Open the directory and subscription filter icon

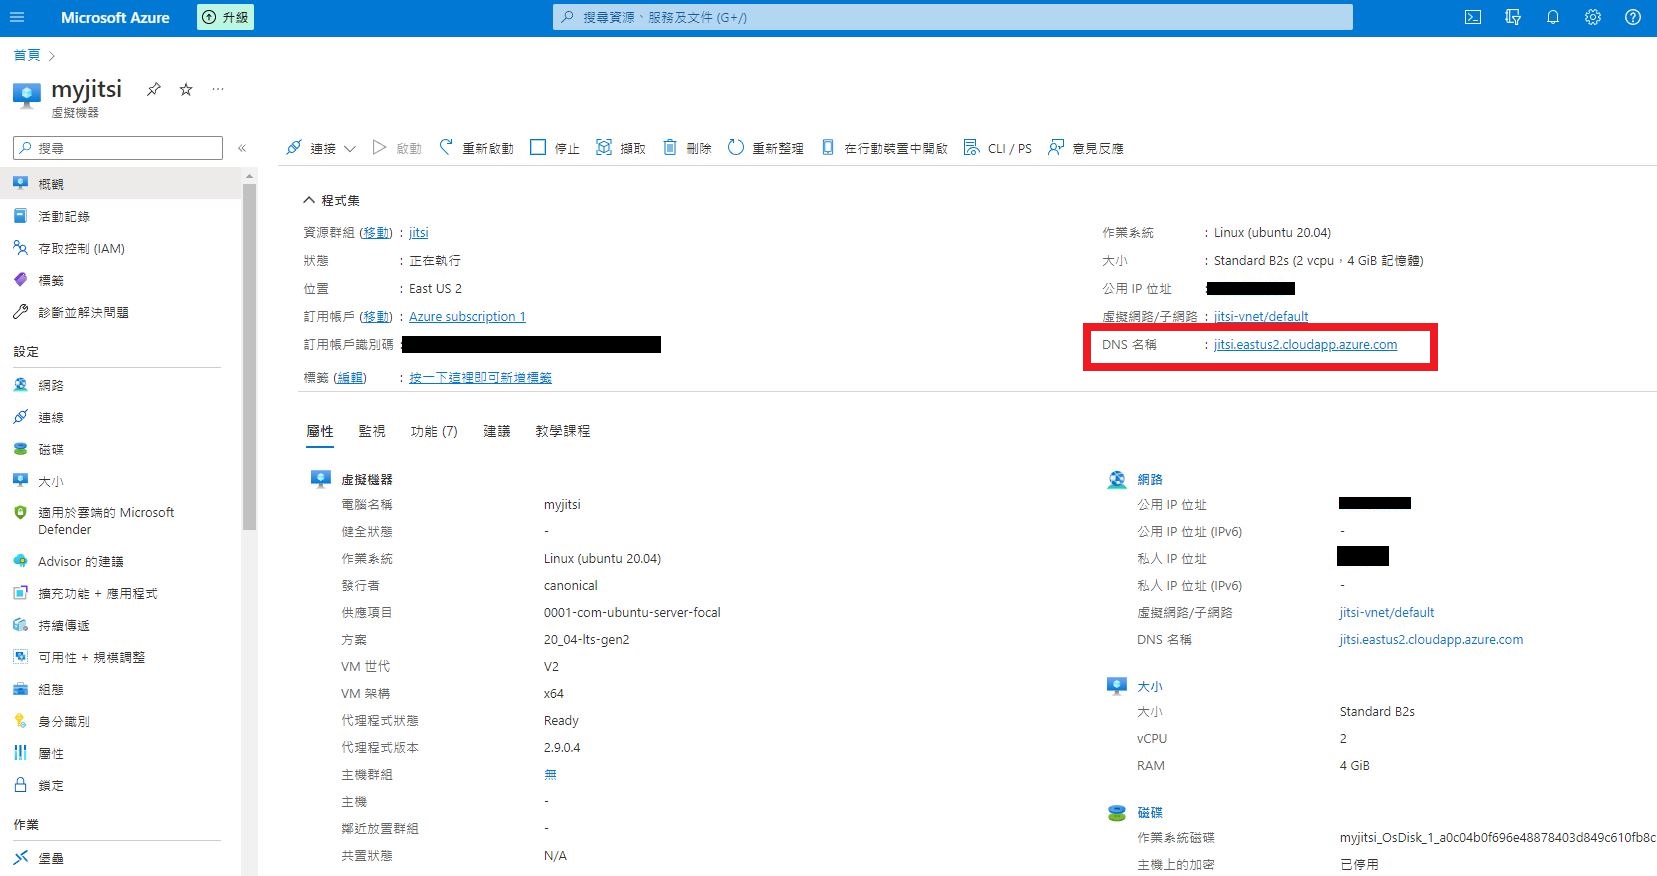1513,17
